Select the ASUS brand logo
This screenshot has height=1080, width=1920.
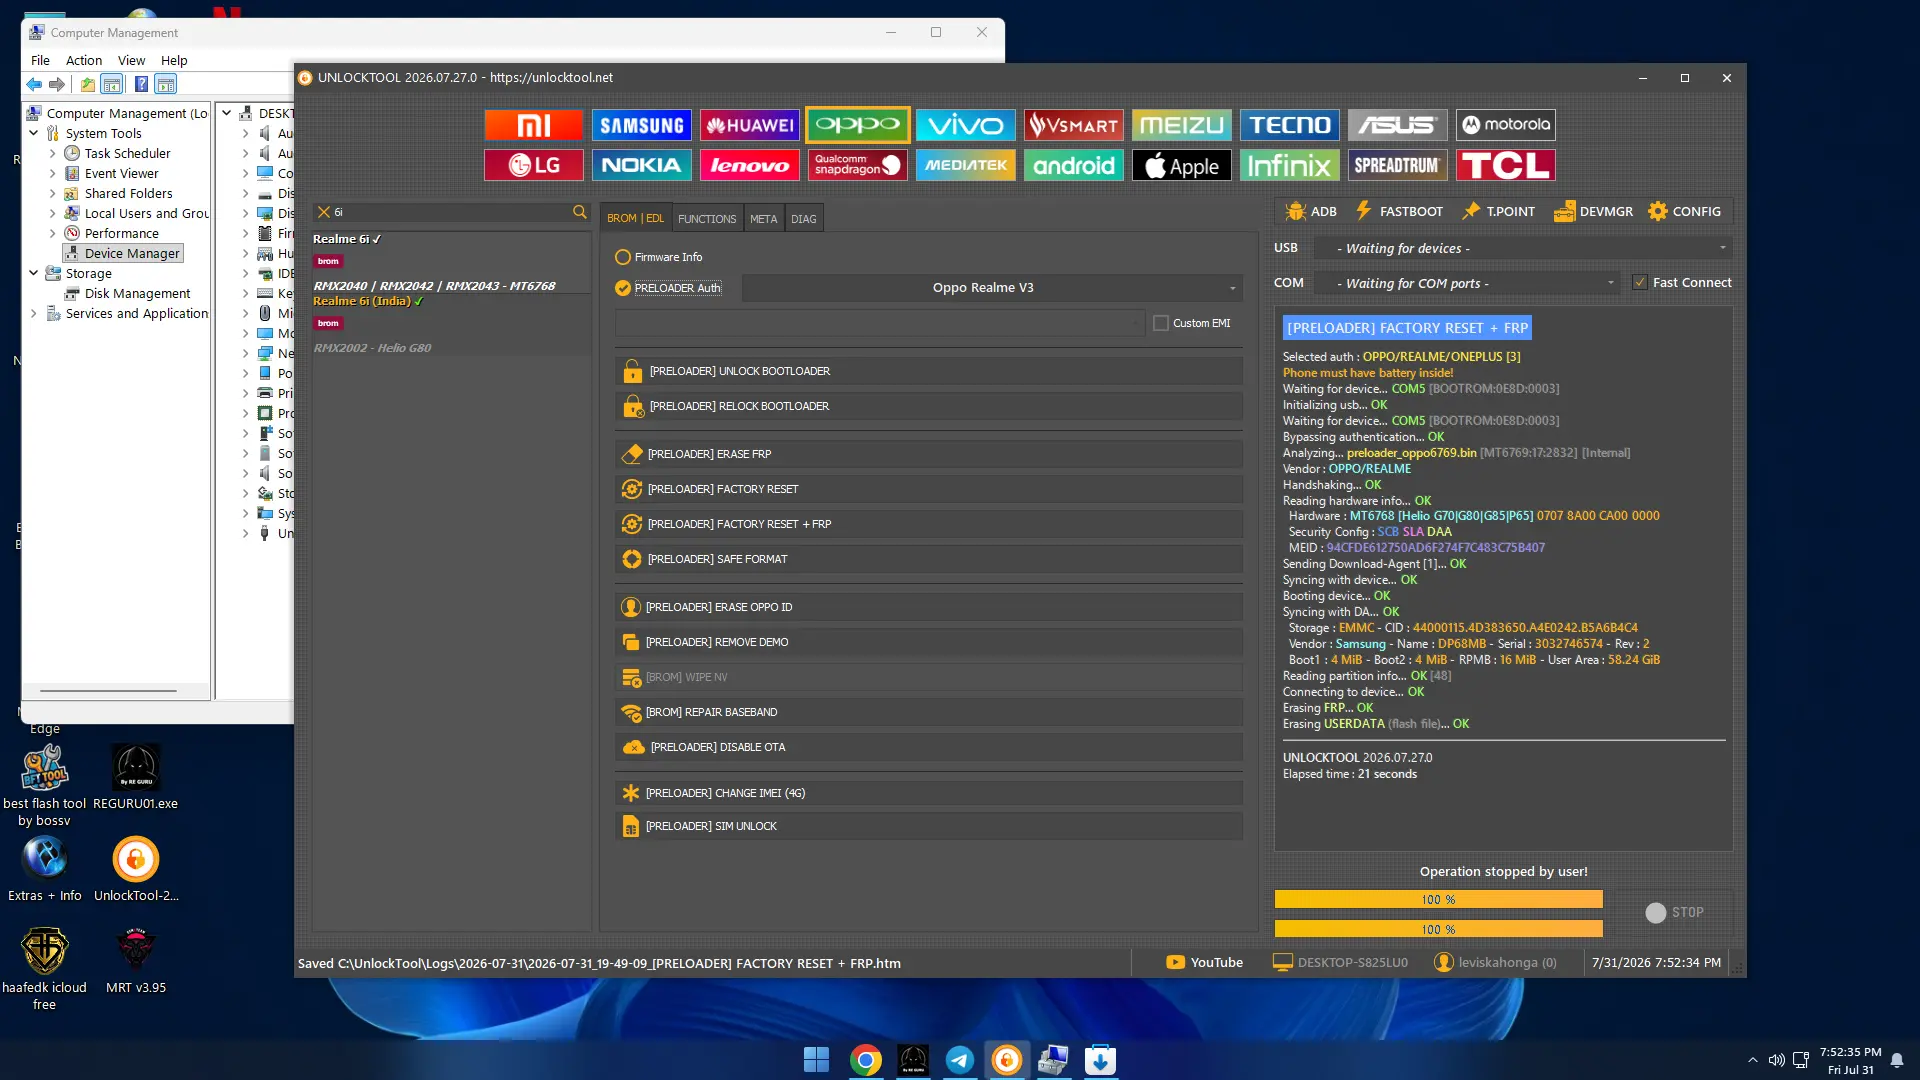[x=1398, y=125]
